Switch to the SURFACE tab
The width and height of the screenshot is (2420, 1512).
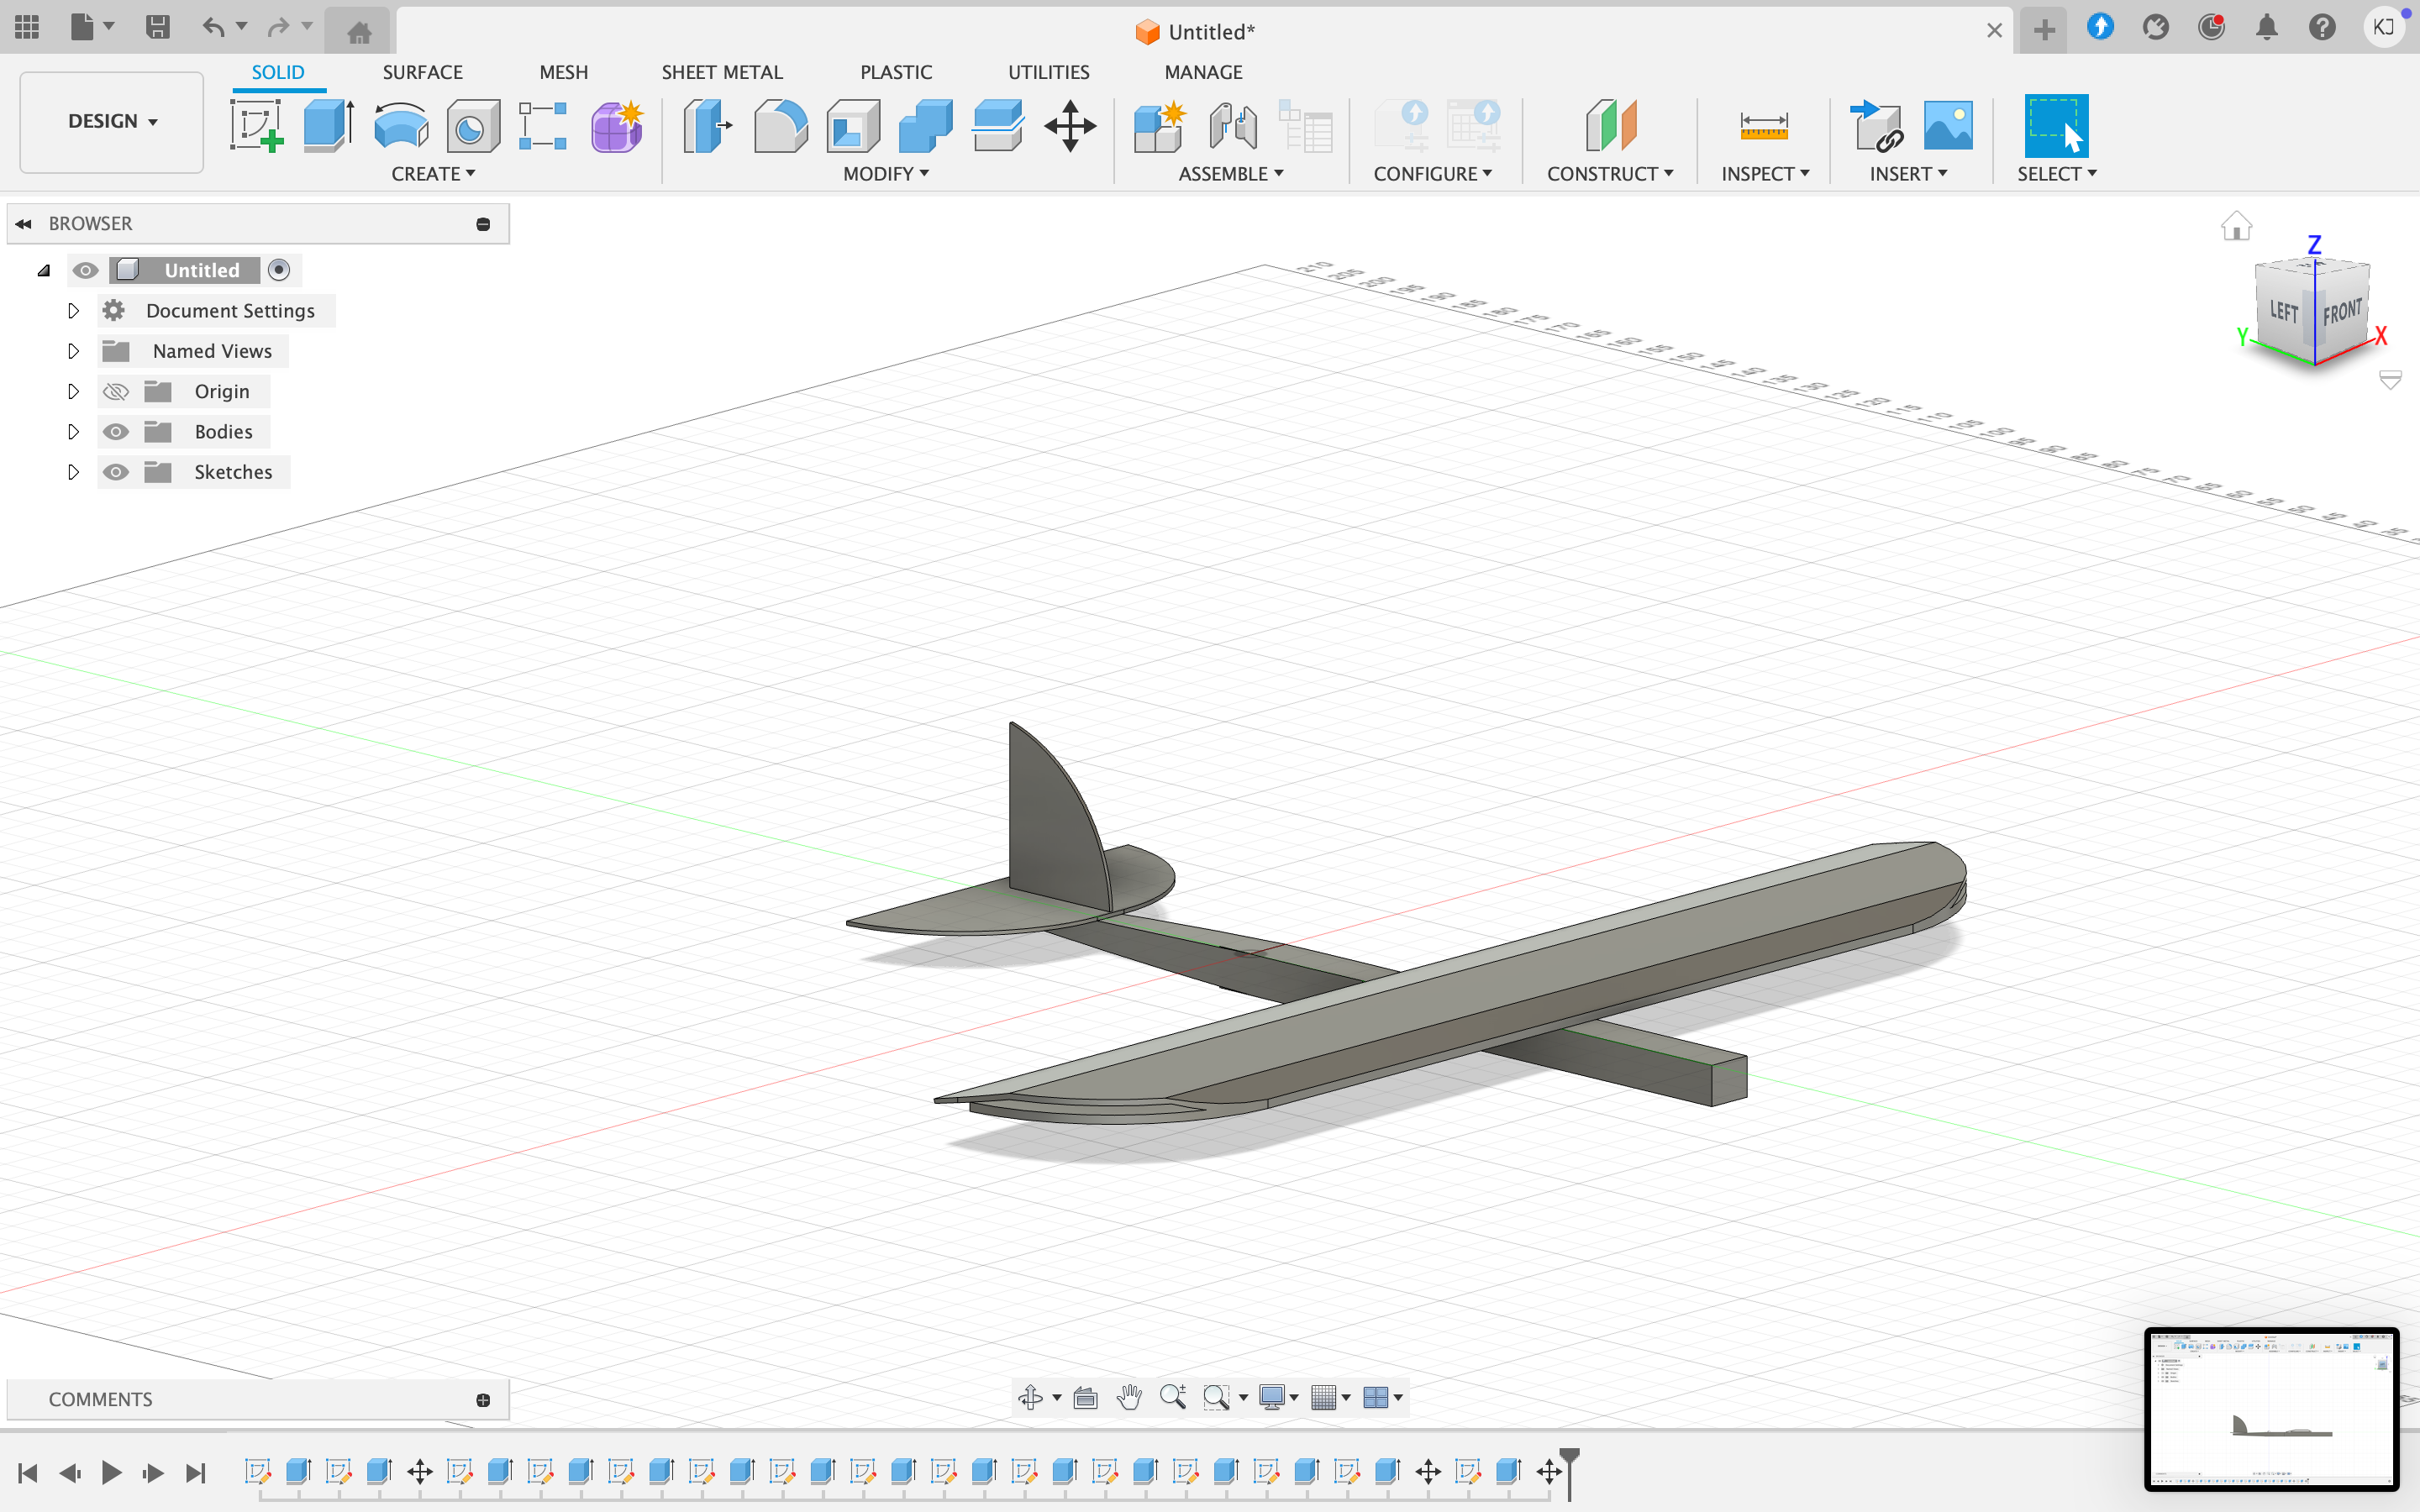tap(423, 72)
